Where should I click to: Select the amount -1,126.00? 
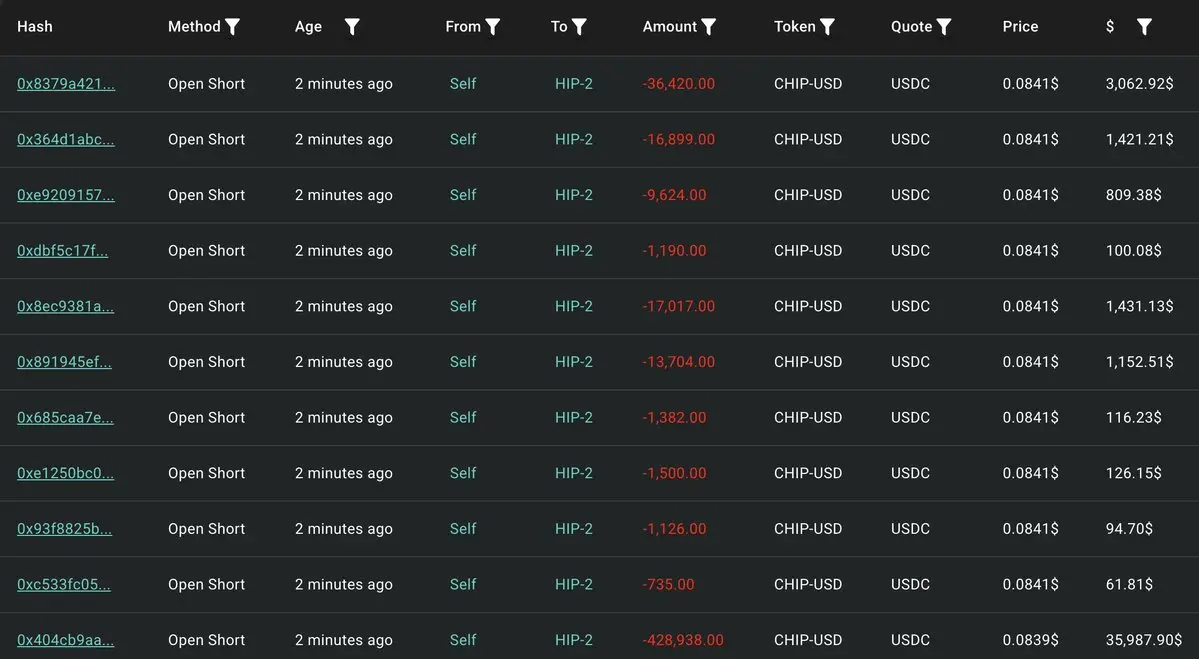tap(674, 529)
